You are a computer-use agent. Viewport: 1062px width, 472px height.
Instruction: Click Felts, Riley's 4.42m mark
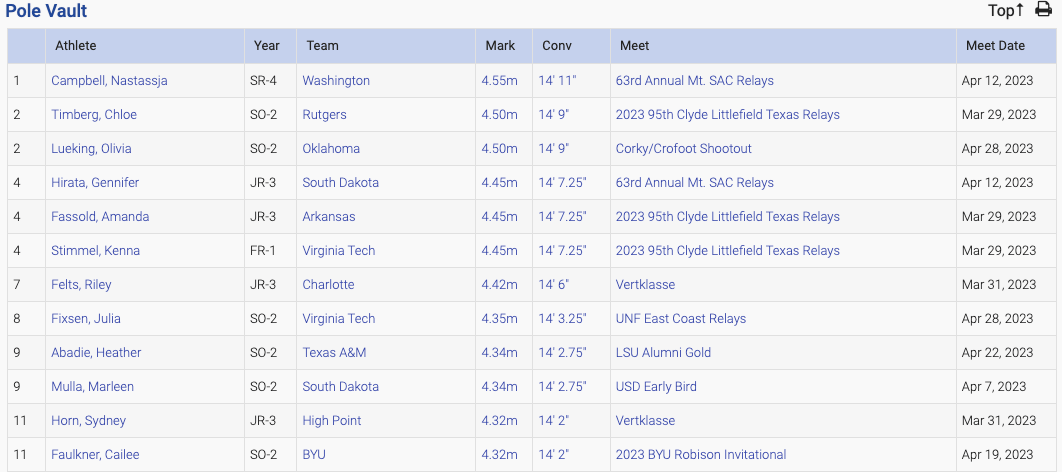tap(499, 284)
